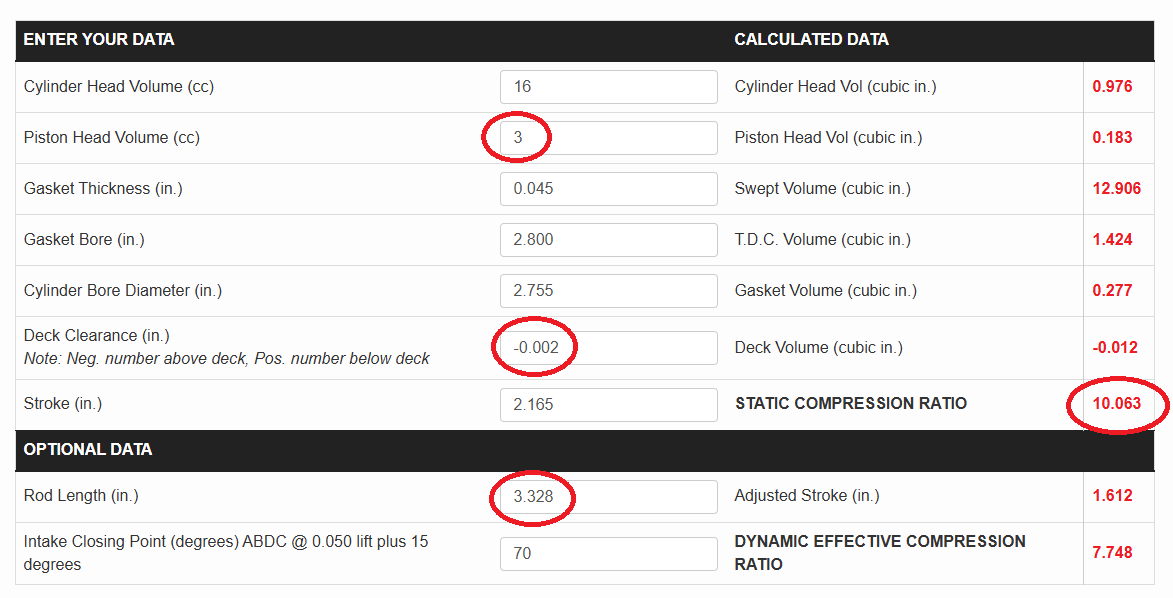The image size is (1173, 598).
Task: Click the Adjusted Stroke value 1.612
Action: [1112, 497]
